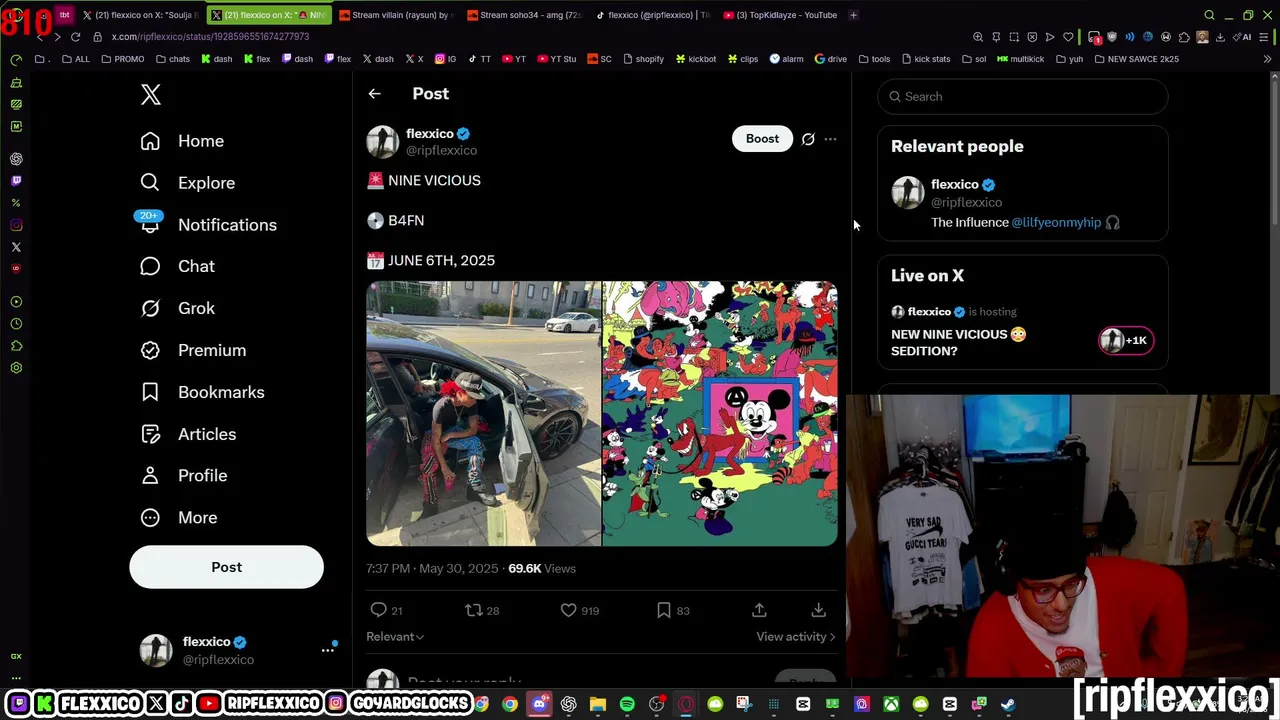The image size is (1280, 720).
Task: Open Twitch in the browser sidebar
Action: tap(16, 181)
